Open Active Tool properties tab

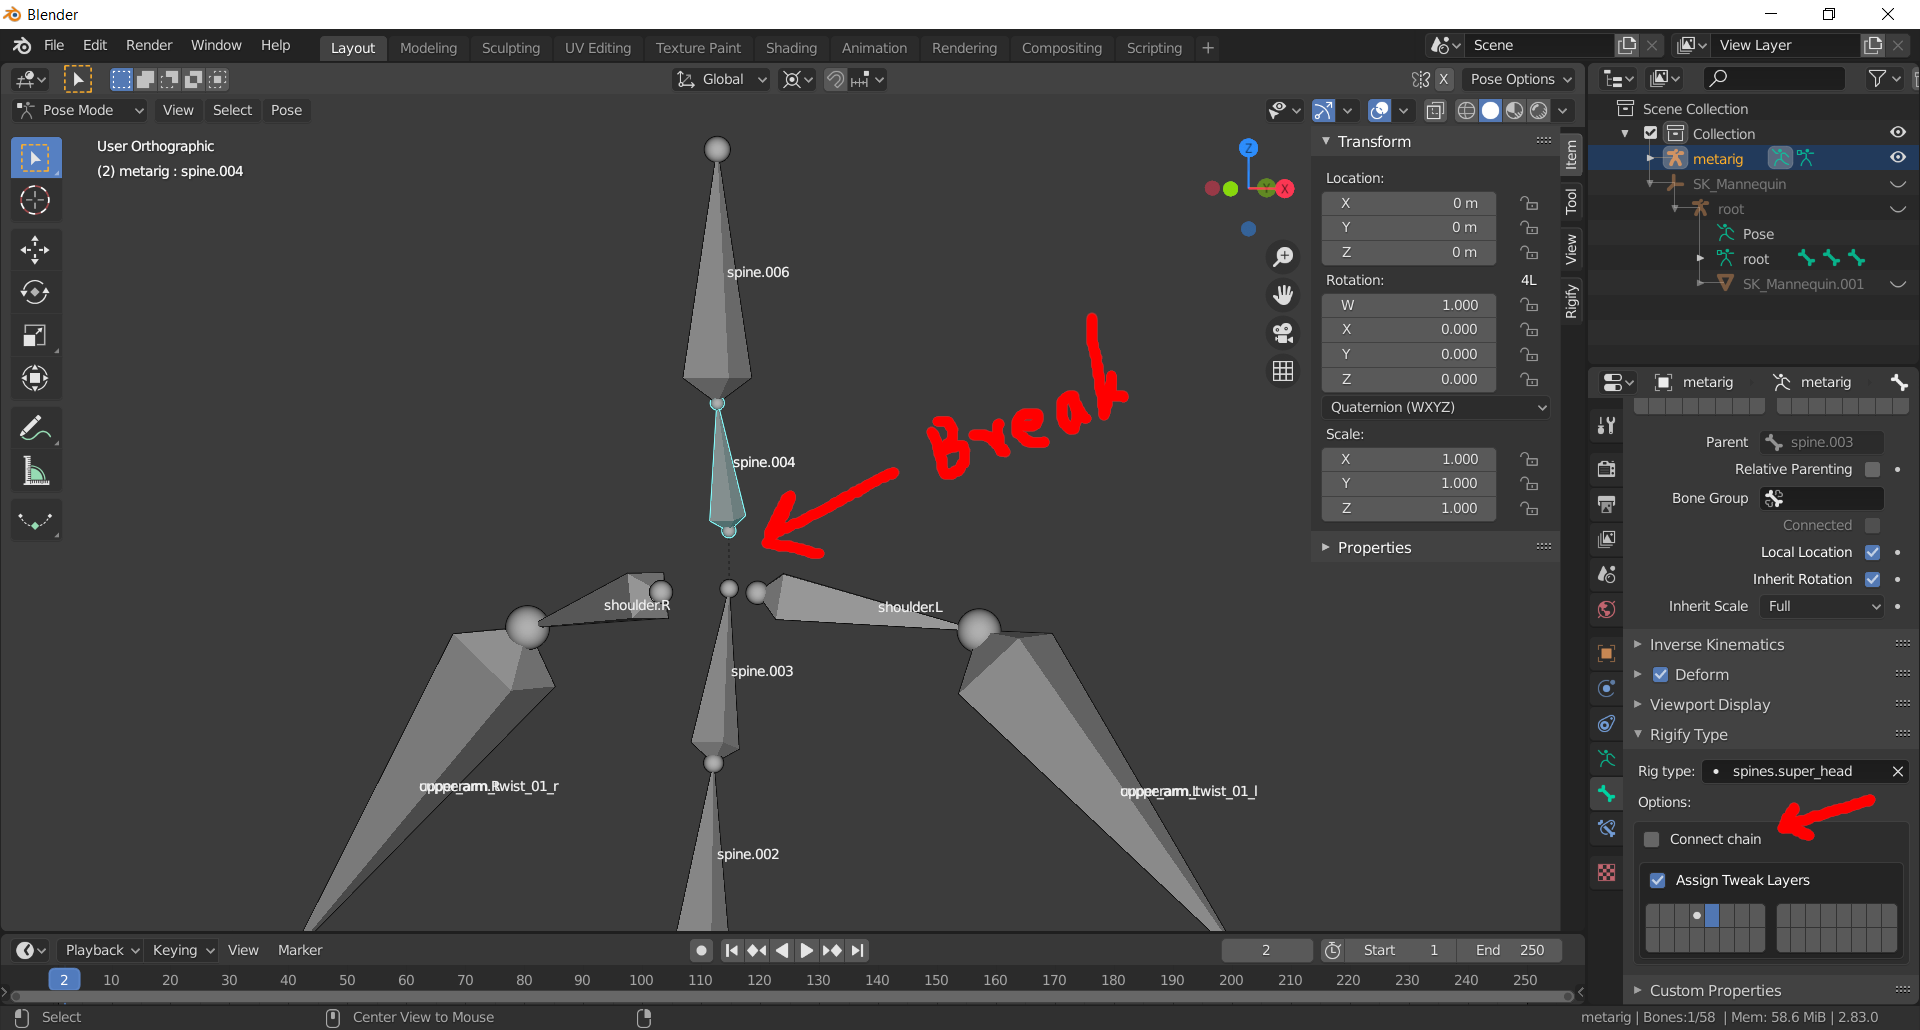click(1607, 426)
